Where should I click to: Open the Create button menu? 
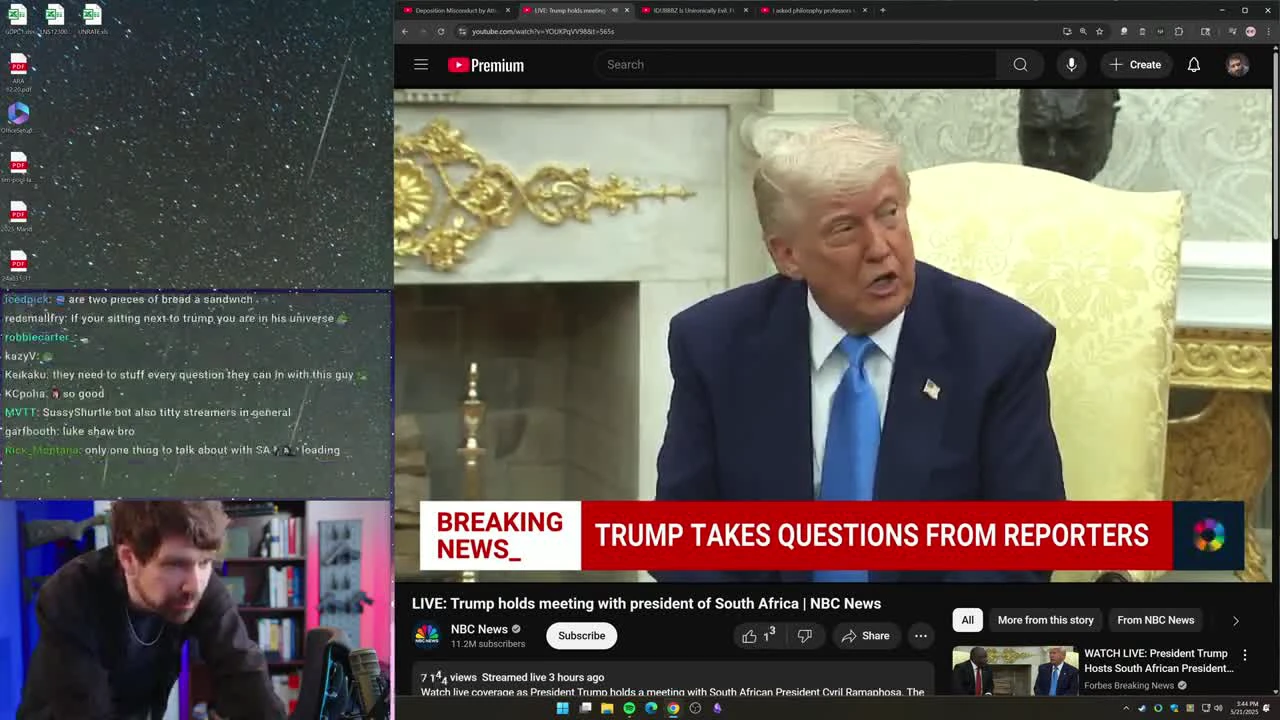click(x=1135, y=64)
